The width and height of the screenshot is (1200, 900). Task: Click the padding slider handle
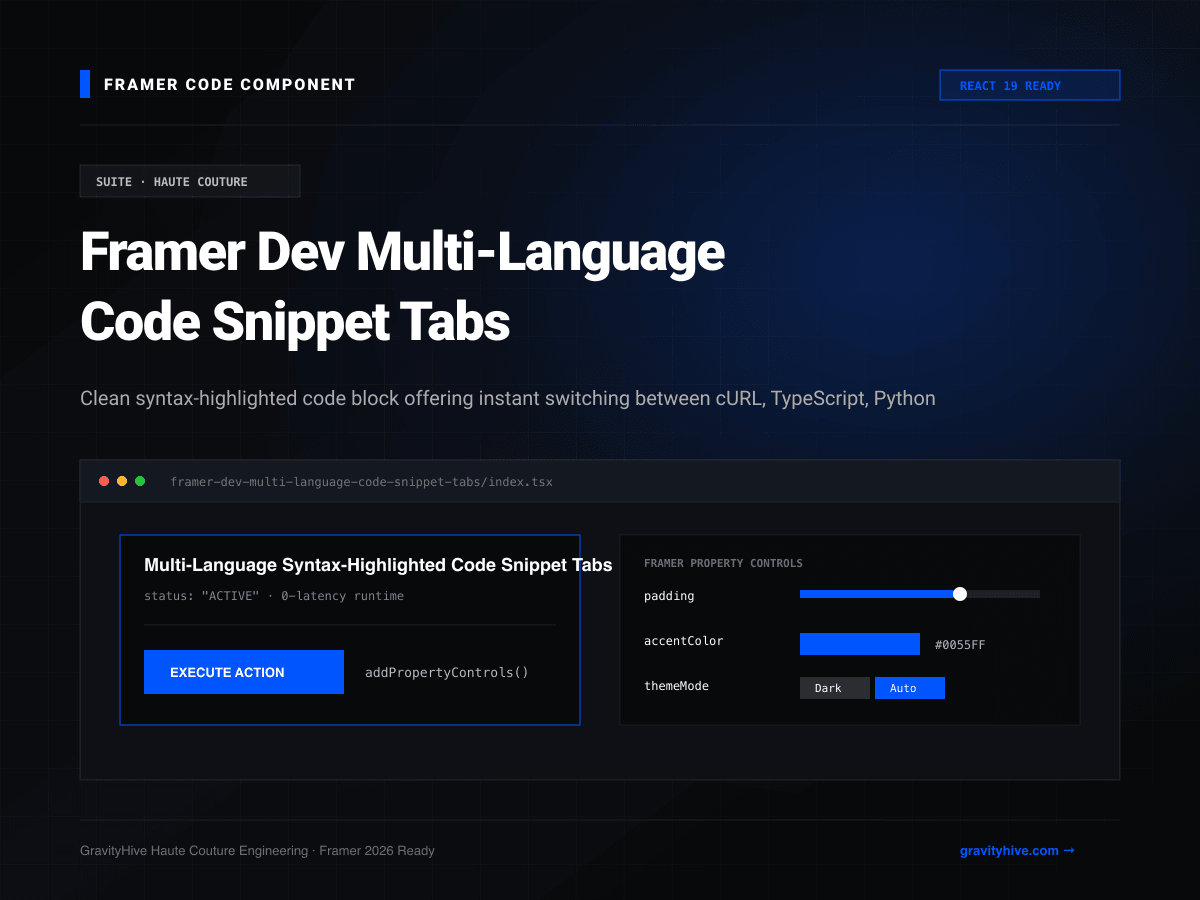960,594
